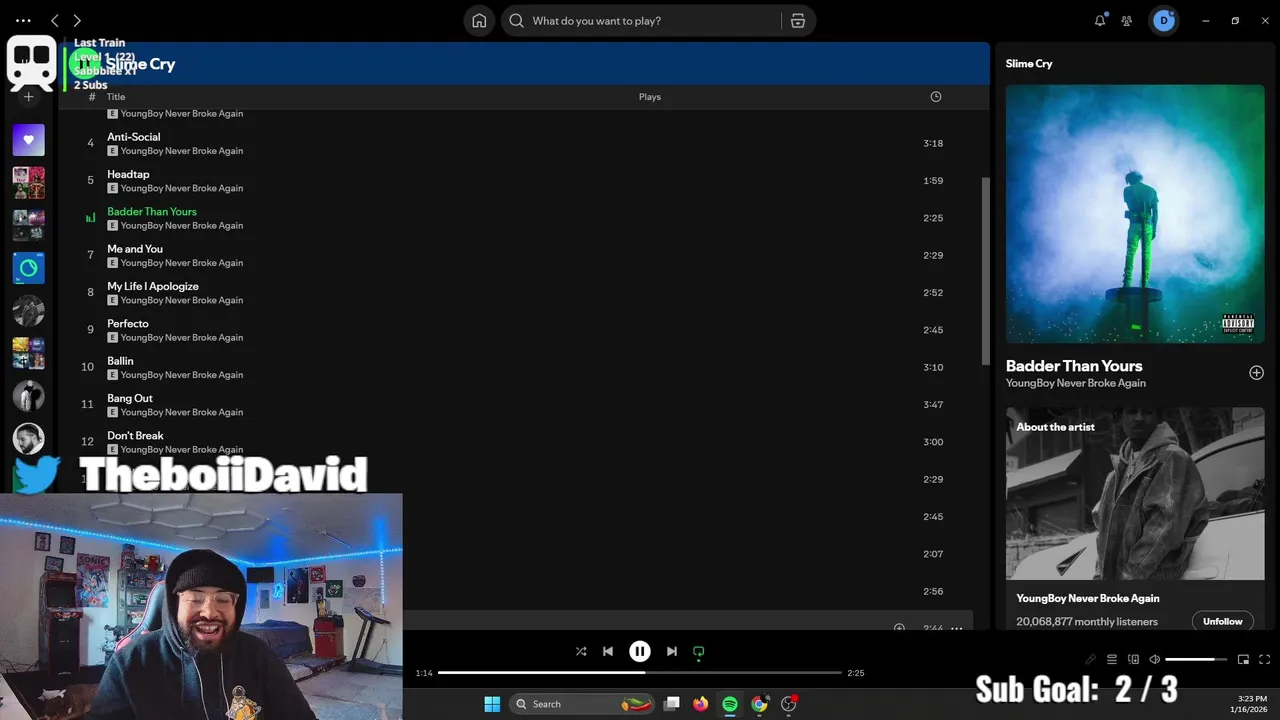Enter full screen player mode
1280x720 pixels.
(x=1264, y=659)
